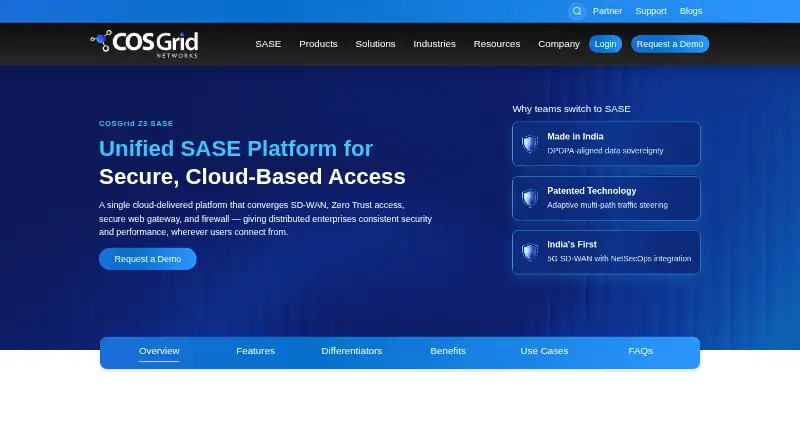Jump to the FAQs tab

(640, 351)
